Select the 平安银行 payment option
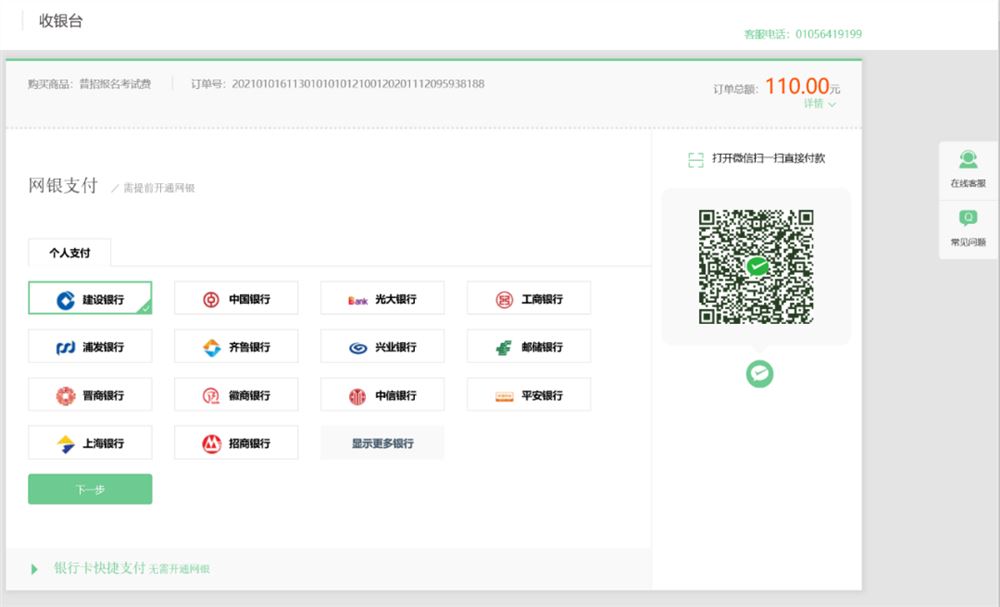The image size is (1000, 607). (x=529, y=395)
